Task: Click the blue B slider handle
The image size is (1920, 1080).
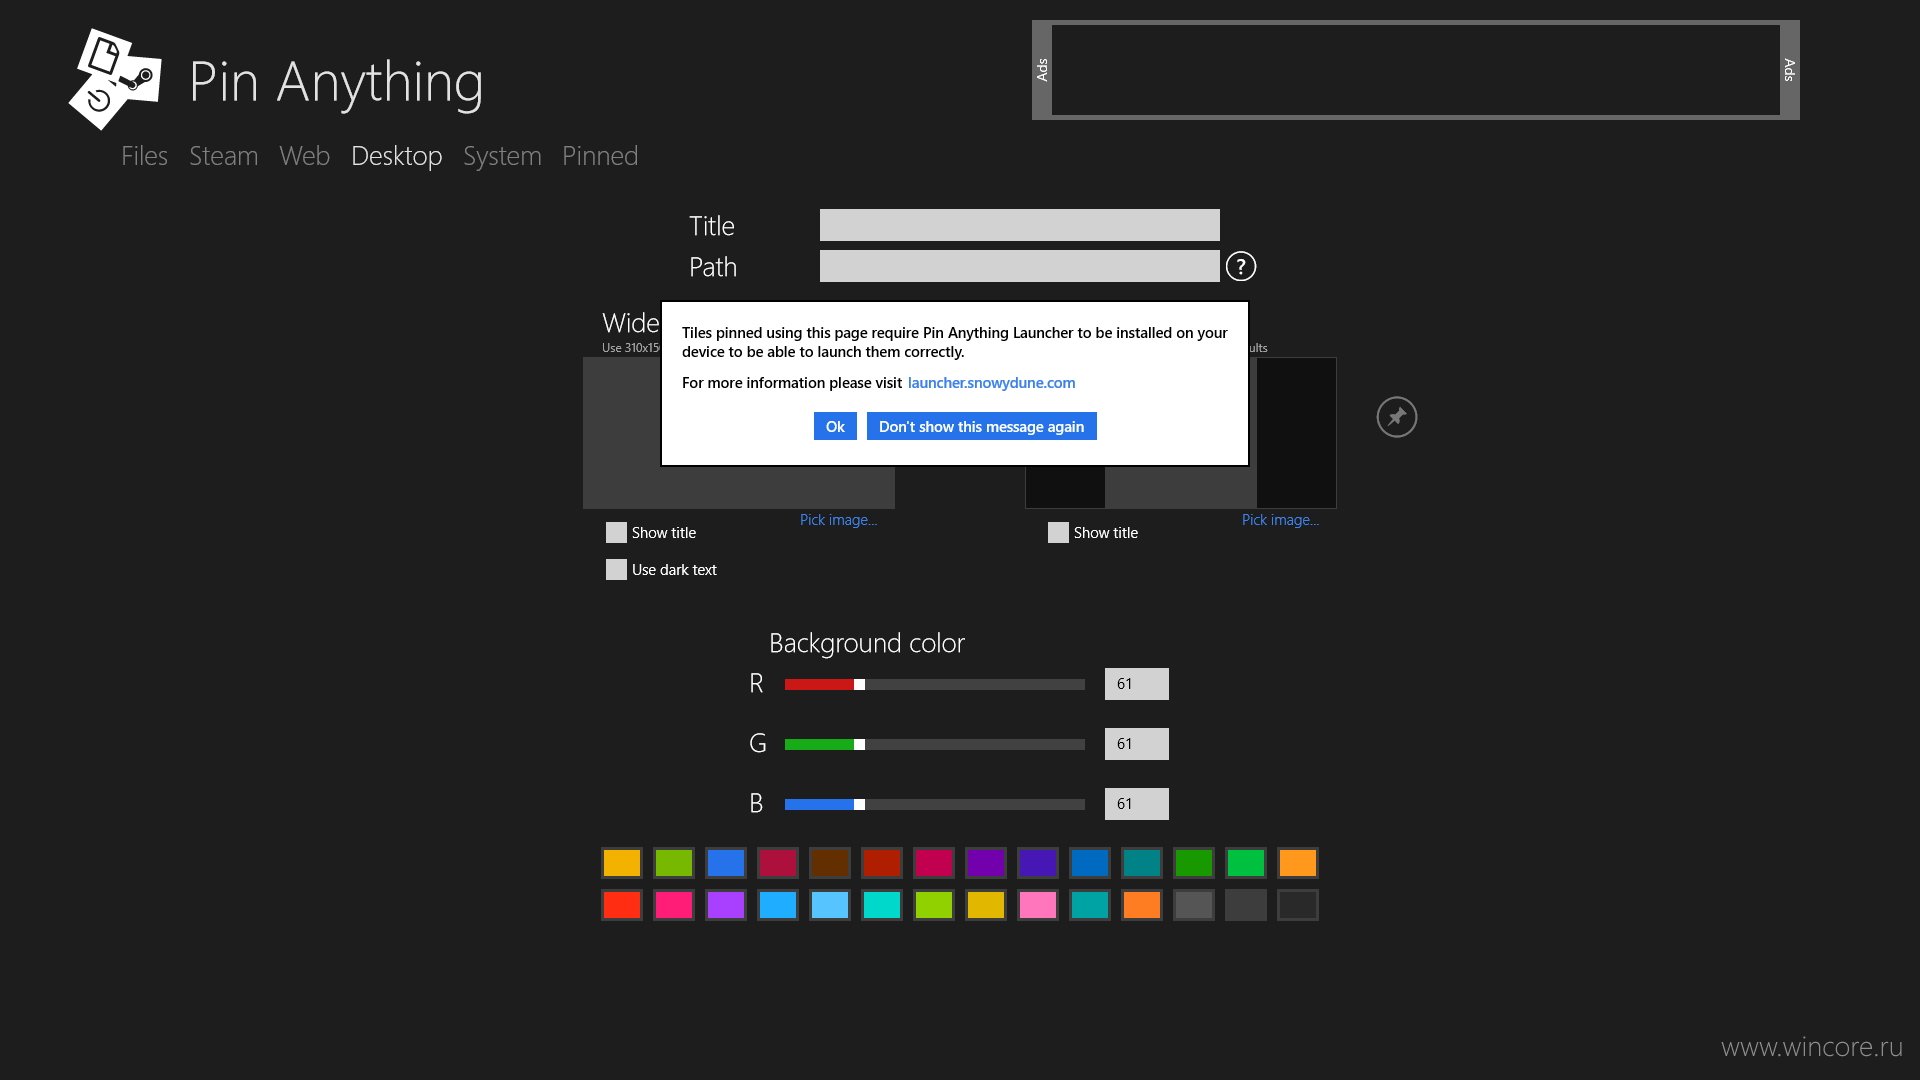Action: coord(859,804)
